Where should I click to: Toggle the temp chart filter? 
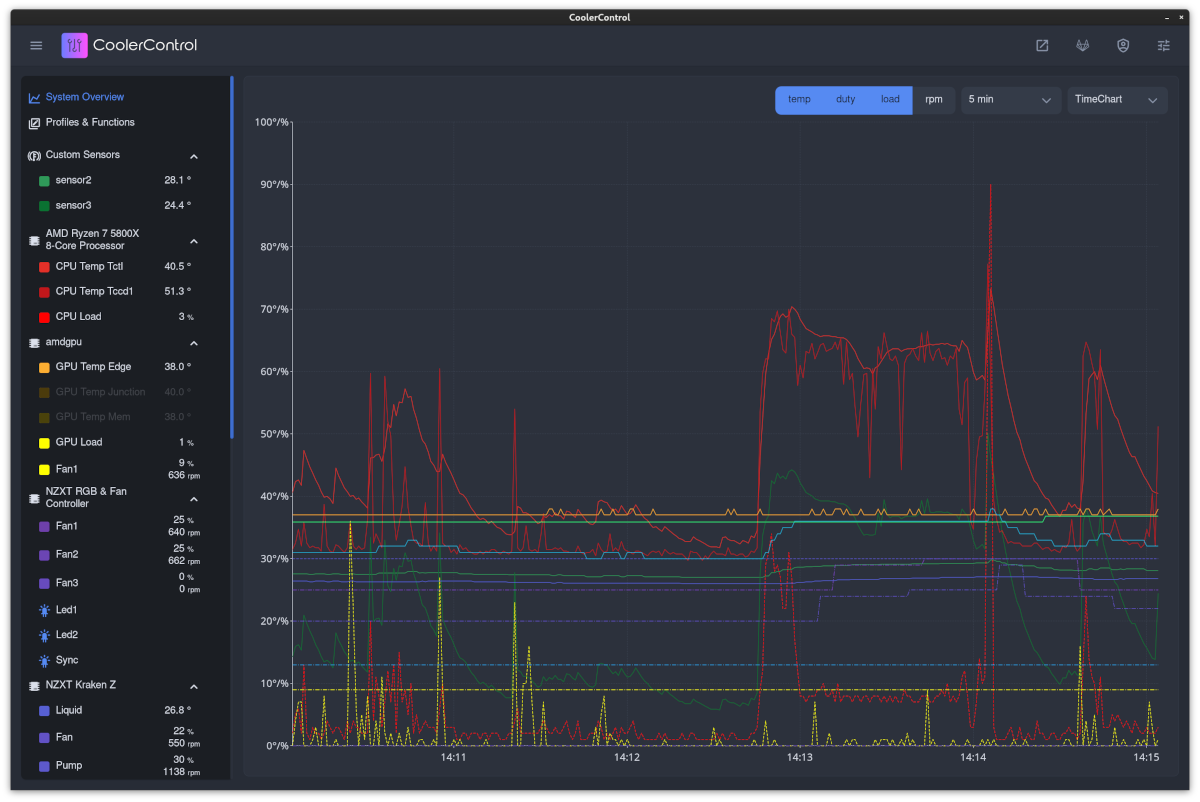(x=799, y=100)
